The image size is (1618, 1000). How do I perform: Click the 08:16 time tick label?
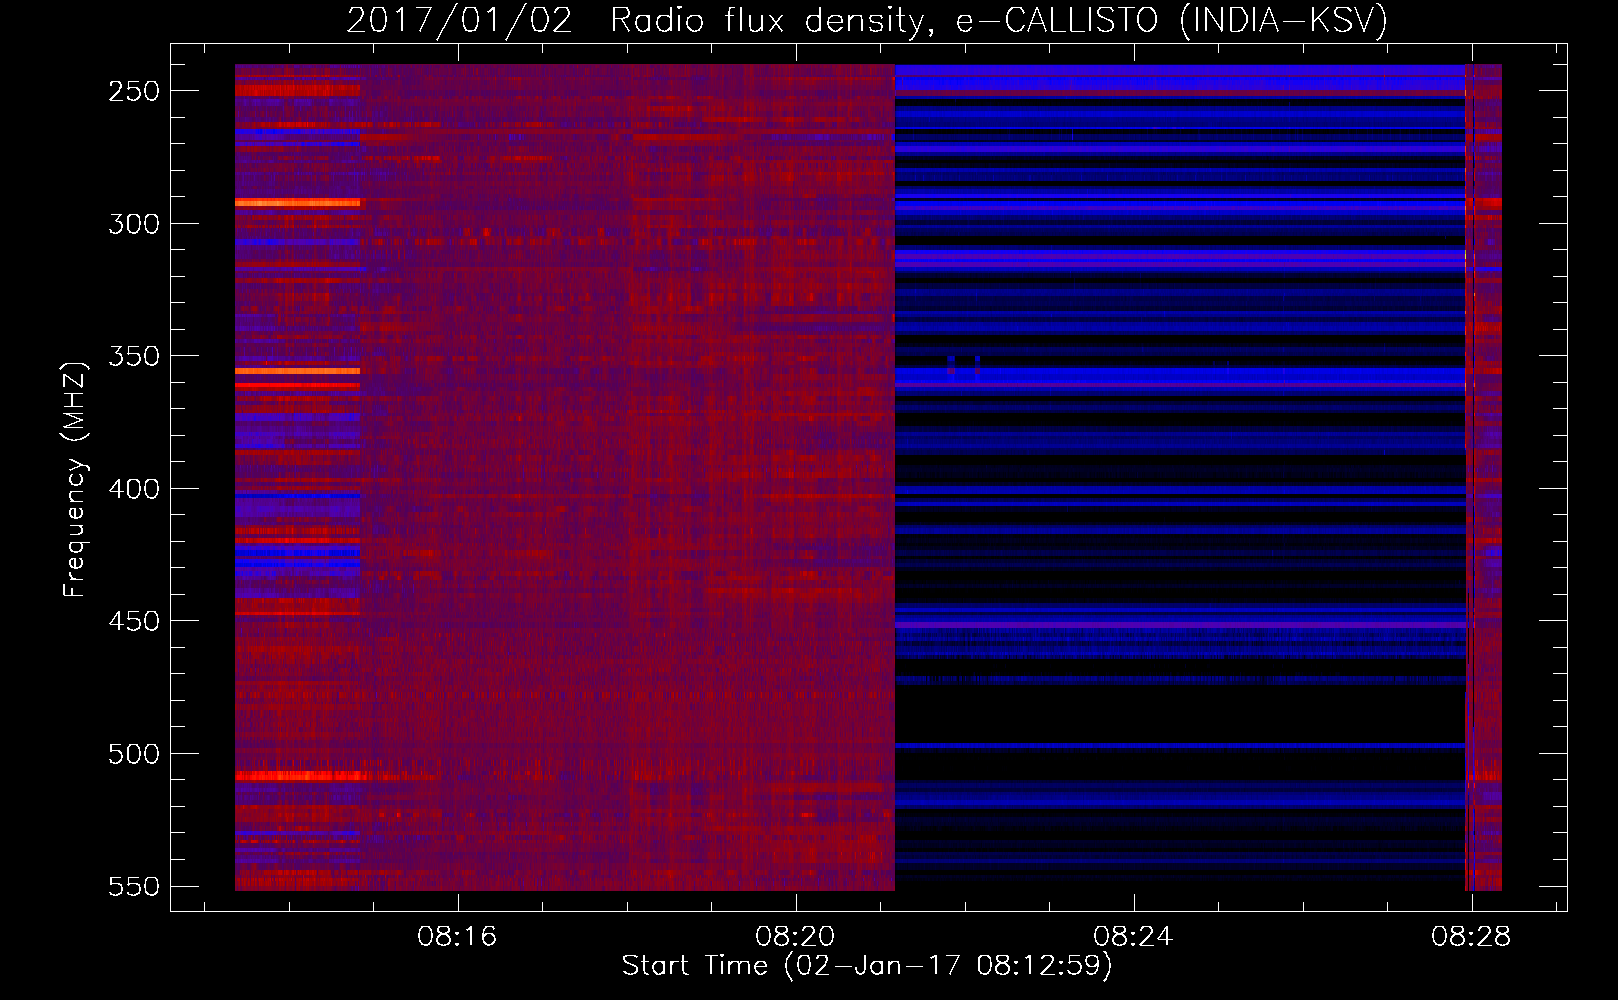coord(458,937)
